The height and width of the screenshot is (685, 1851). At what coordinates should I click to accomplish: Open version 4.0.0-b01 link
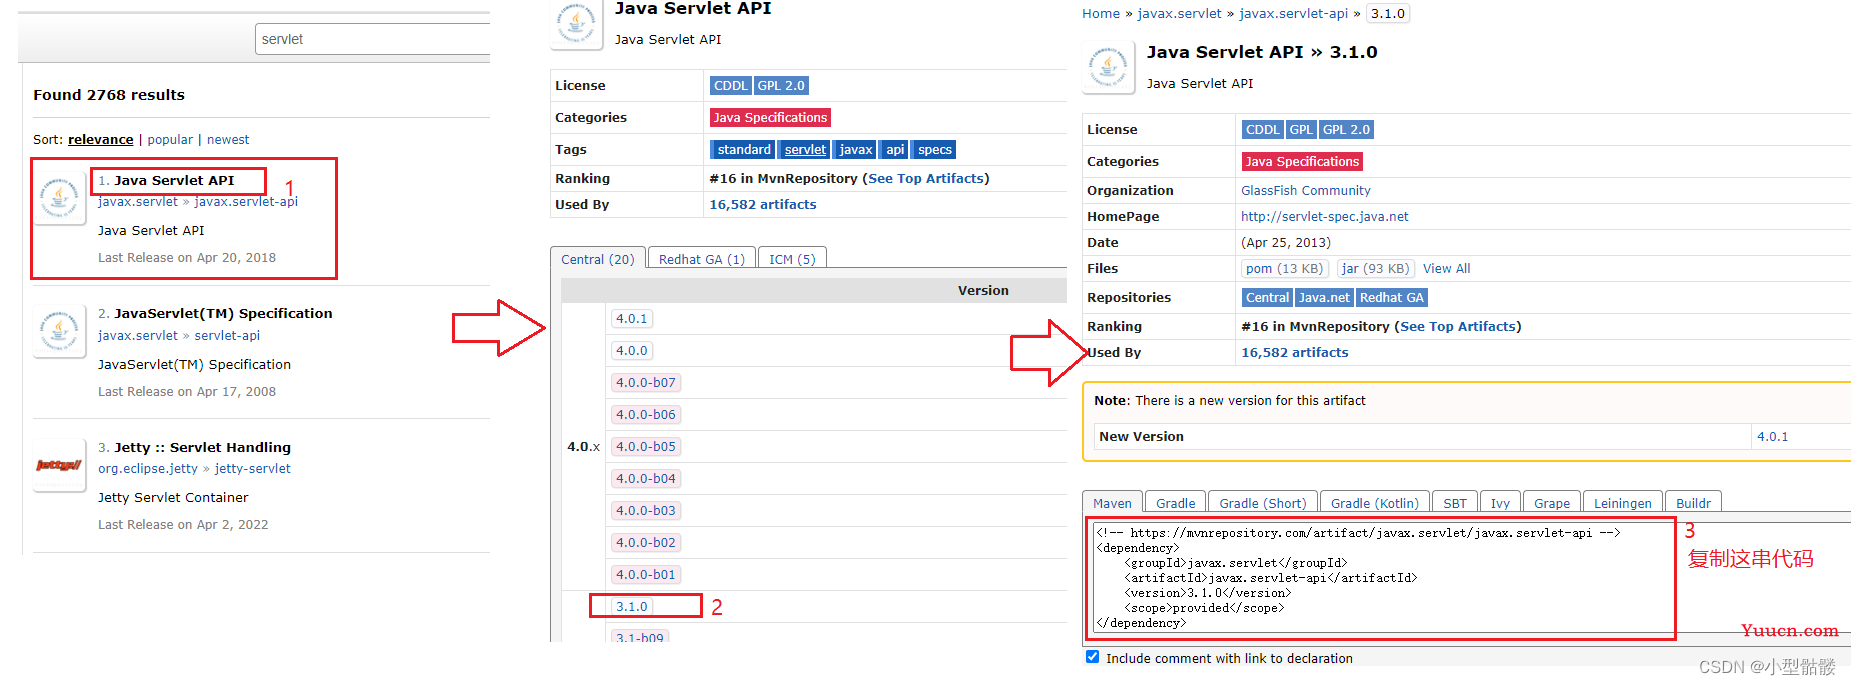(x=646, y=575)
